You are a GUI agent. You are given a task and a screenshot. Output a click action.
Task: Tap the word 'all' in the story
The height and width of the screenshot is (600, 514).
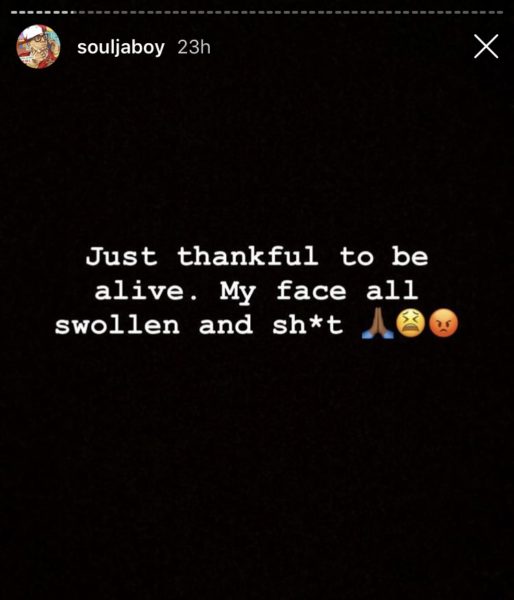pos(392,290)
